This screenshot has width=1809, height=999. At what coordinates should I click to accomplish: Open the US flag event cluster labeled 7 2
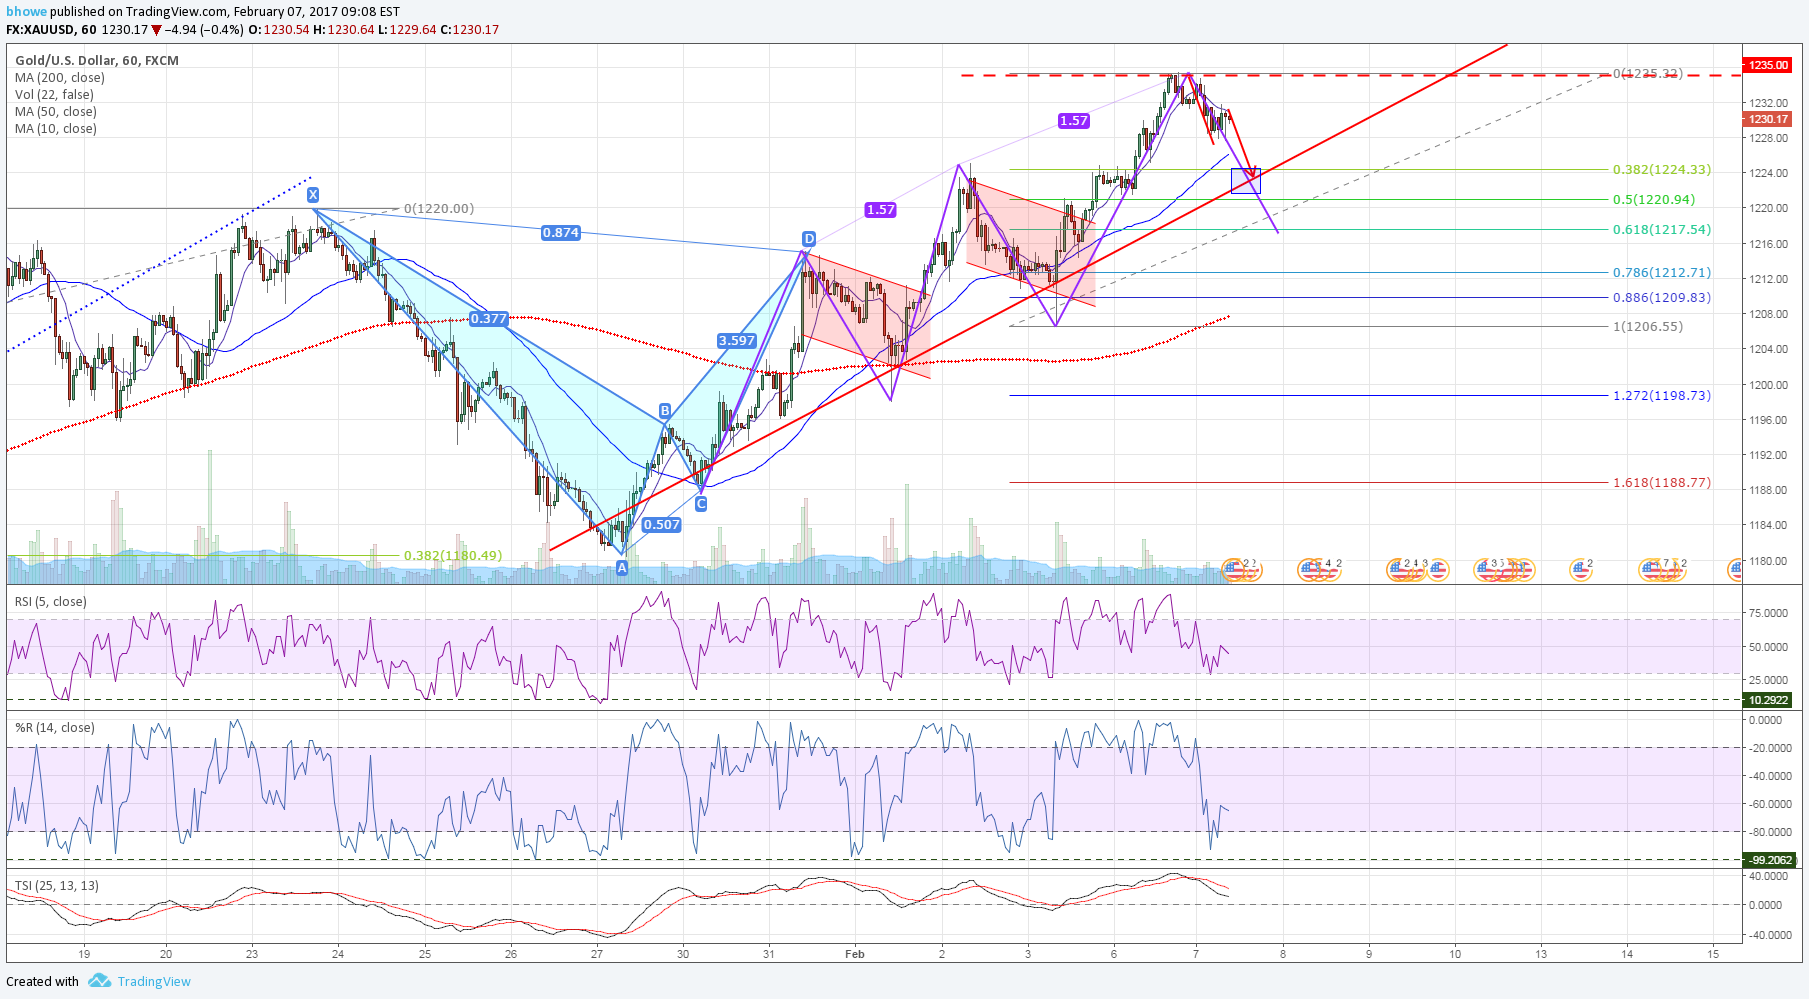[x=1663, y=569]
